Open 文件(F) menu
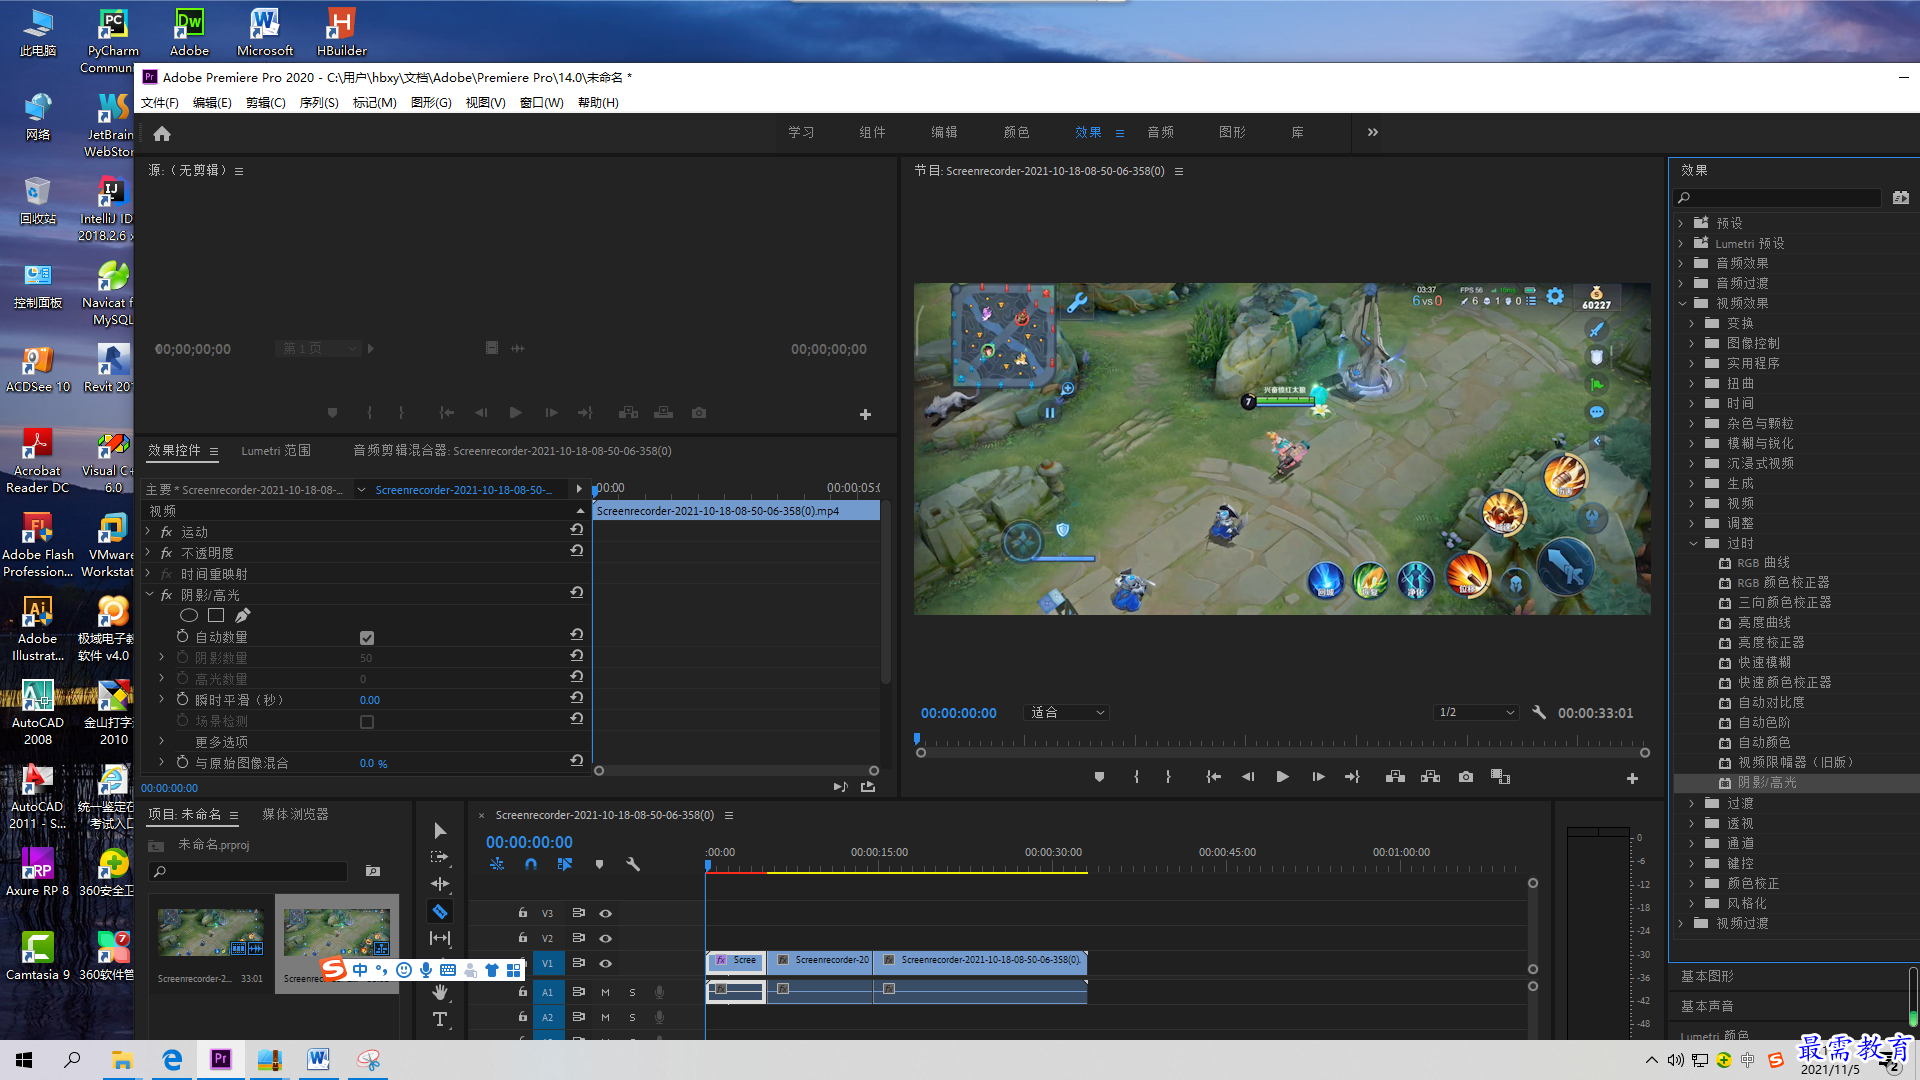The height and width of the screenshot is (1080, 1920). tap(159, 102)
